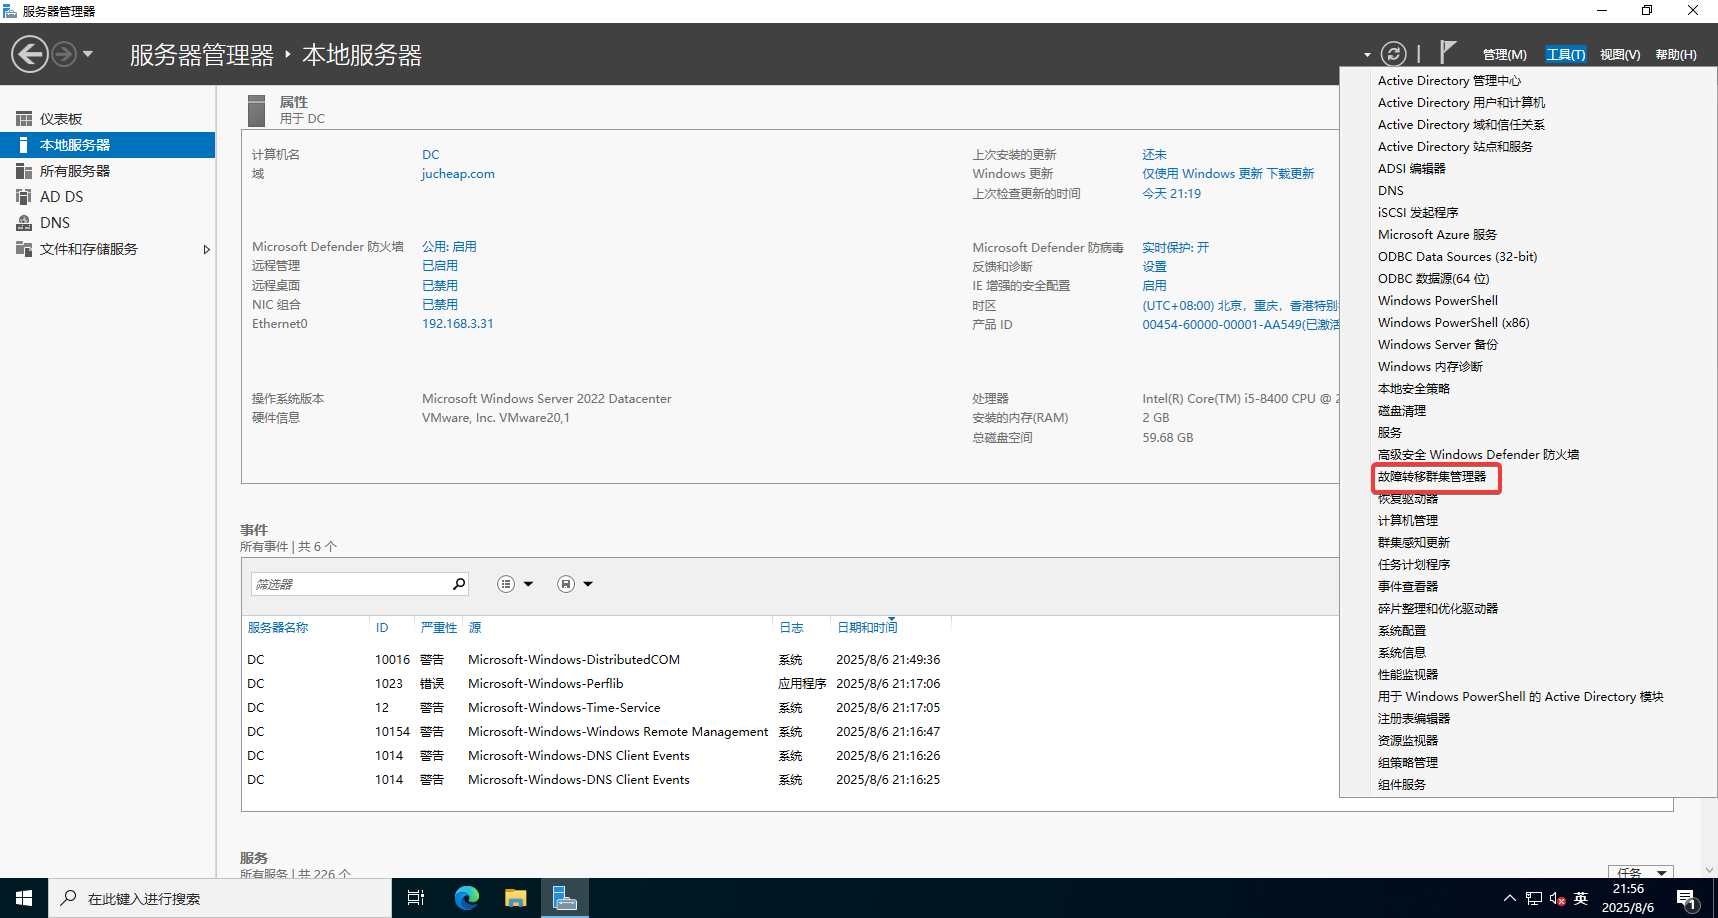Open 故障转移群集管理器 menu item
Image resolution: width=1718 pixels, height=918 pixels.
pos(1431,477)
